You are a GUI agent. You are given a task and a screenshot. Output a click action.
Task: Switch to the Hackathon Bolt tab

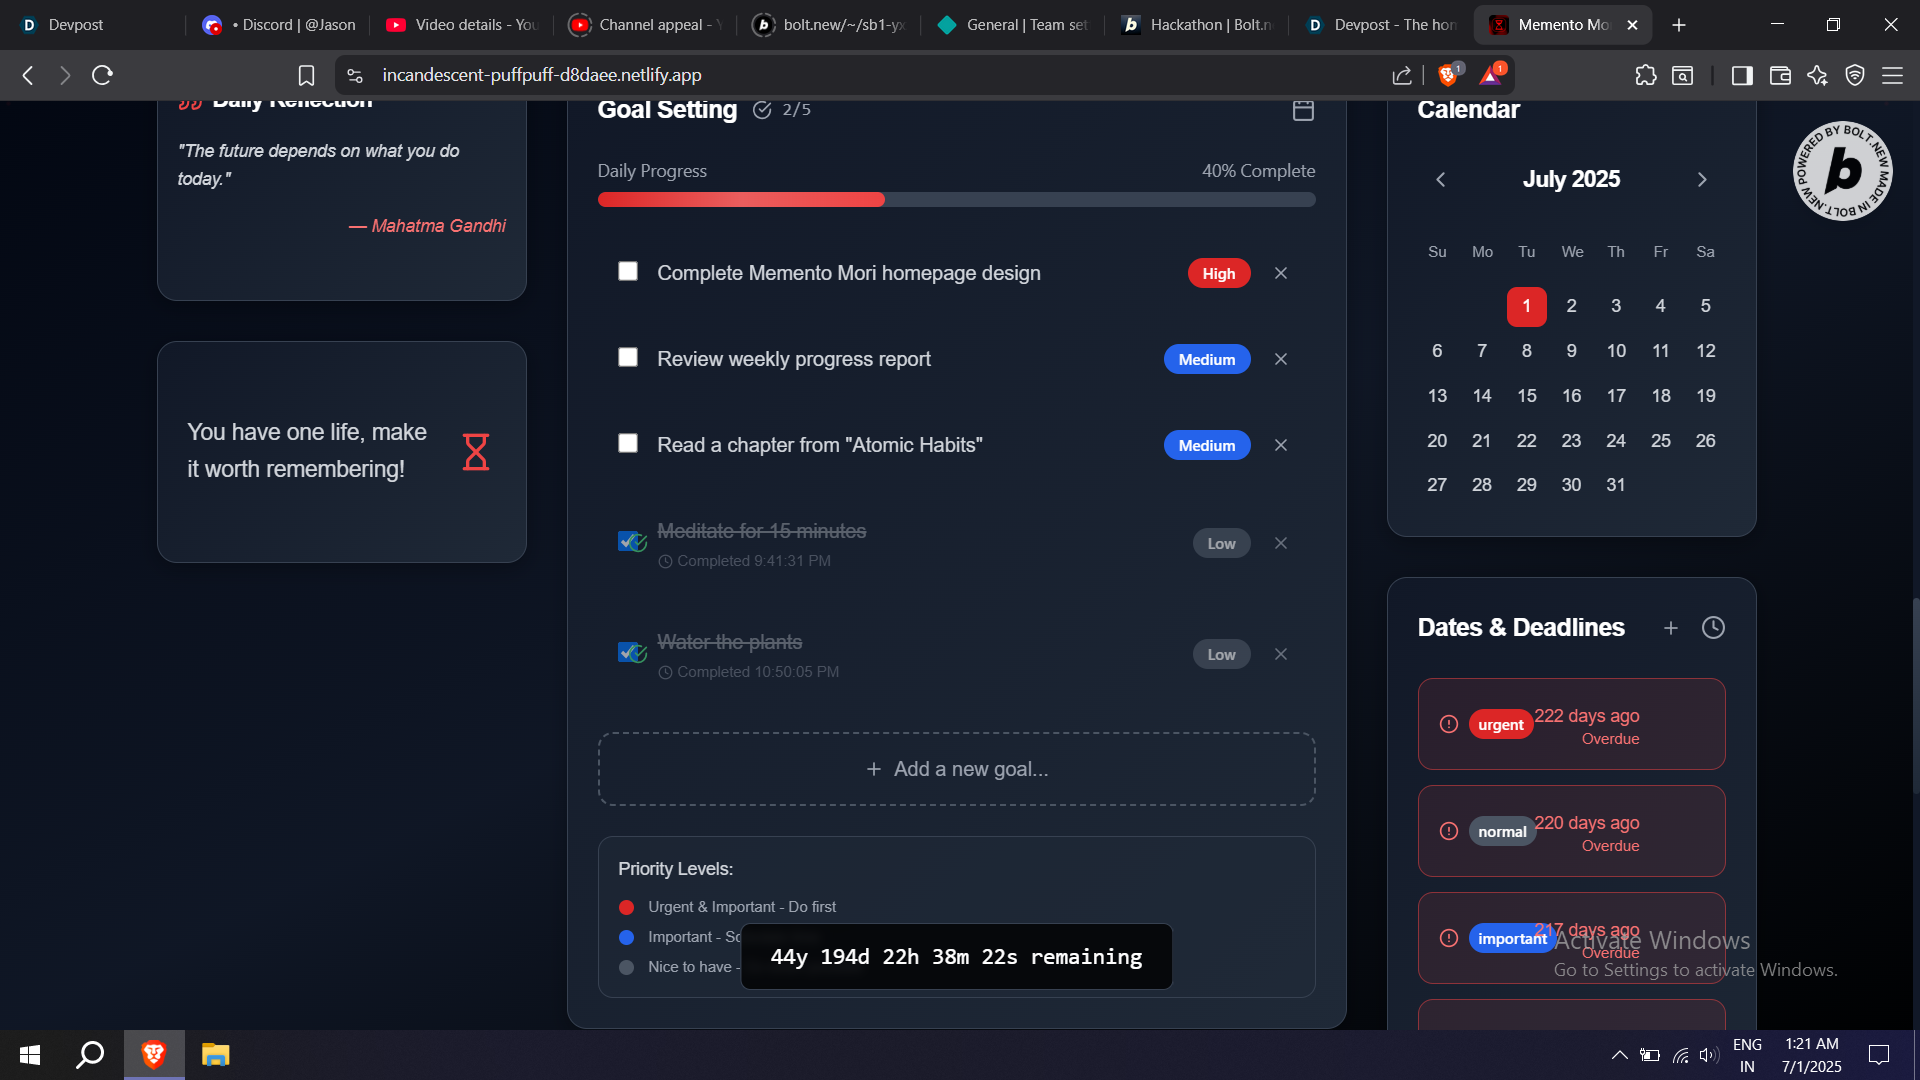(x=1198, y=25)
